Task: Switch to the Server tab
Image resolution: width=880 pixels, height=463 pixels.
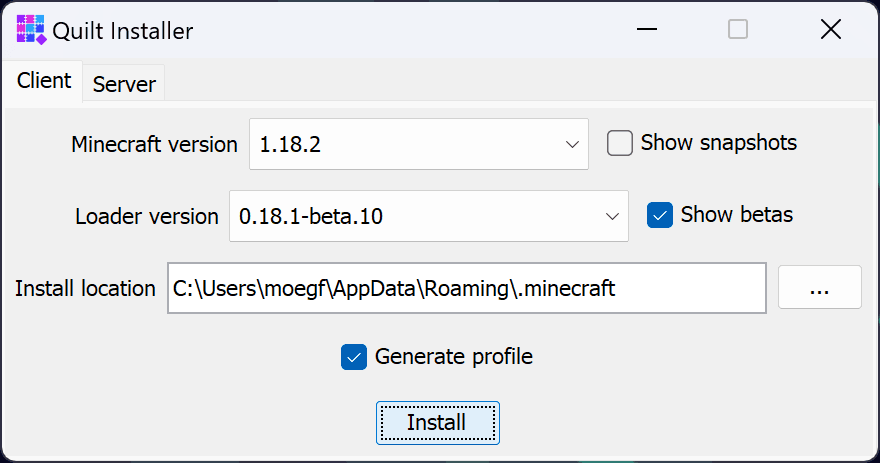Action: (x=124, y=84)
